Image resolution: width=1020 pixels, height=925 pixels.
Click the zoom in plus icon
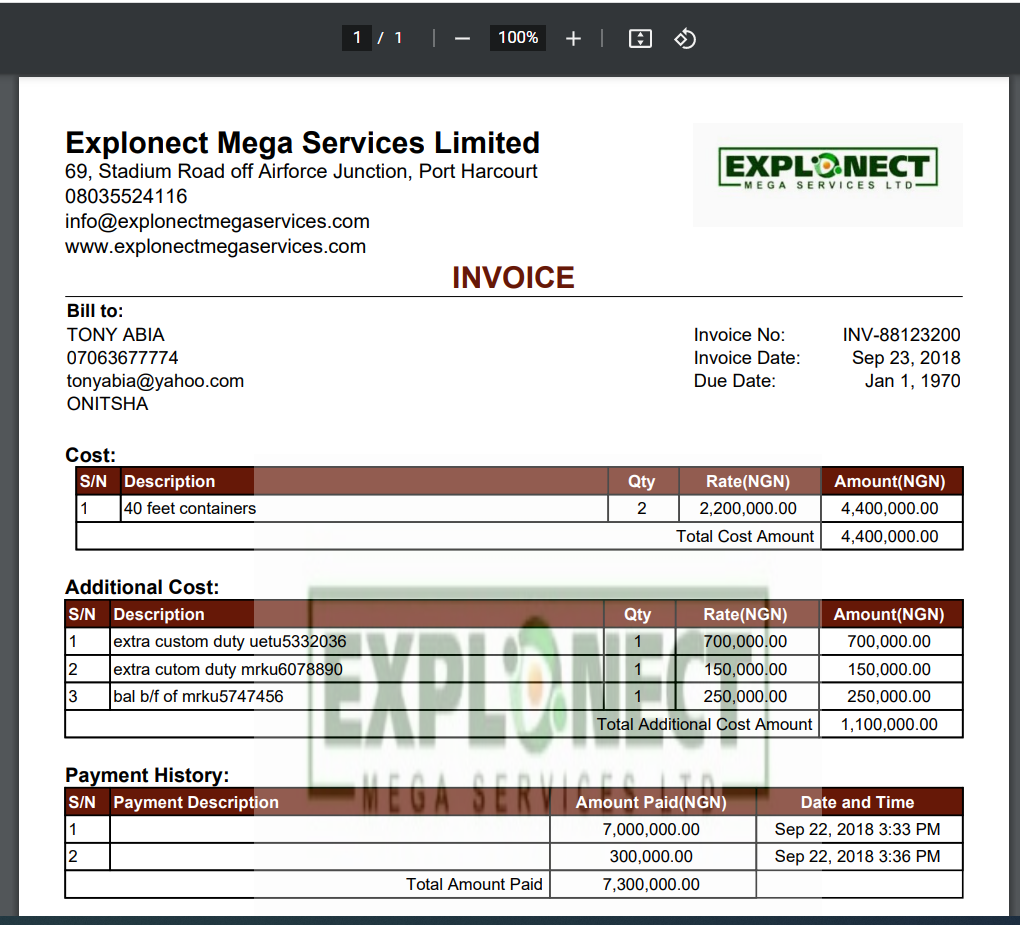click(573, 38)
